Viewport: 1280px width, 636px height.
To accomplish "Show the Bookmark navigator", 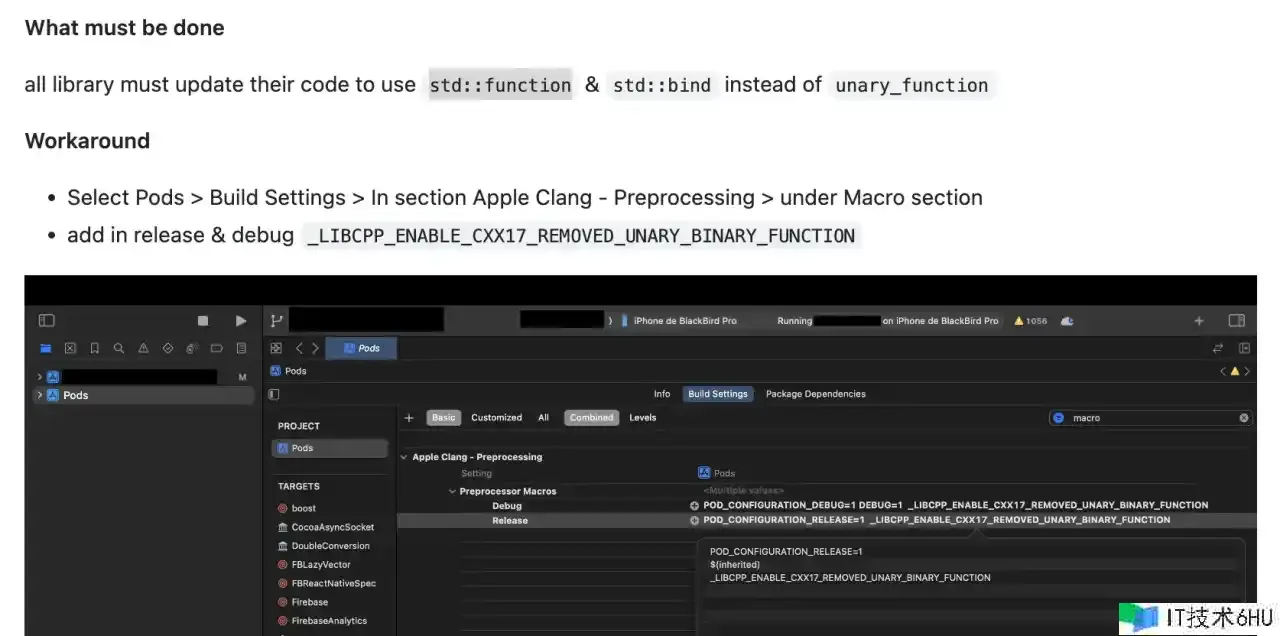I will coord(95,349).
